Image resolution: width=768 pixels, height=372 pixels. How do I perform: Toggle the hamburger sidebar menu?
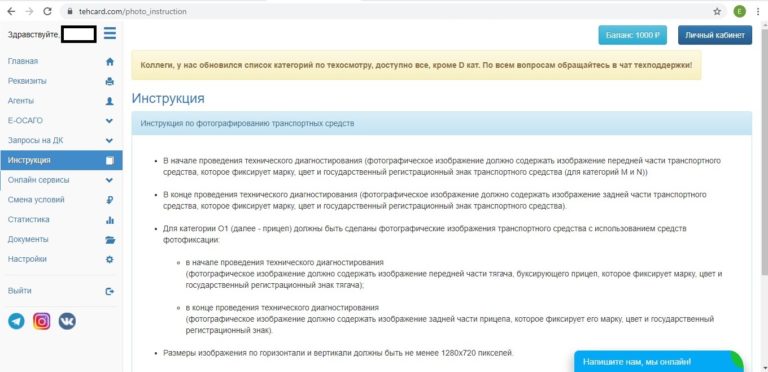click(110, 33)
